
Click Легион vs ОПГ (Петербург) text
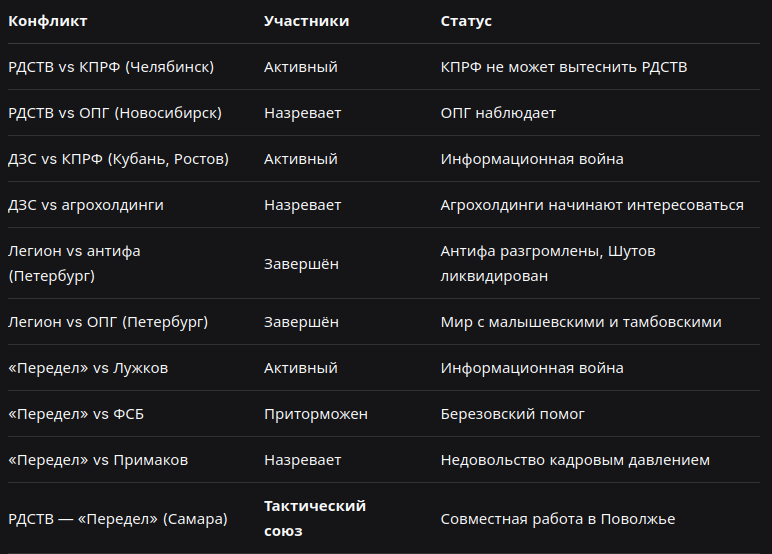pyautogui.click(x=108, y=322)
